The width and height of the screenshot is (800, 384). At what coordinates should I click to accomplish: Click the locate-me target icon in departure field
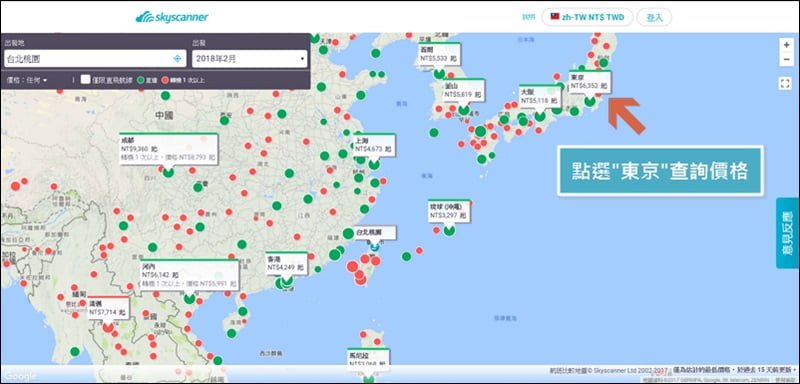[177, 59]
